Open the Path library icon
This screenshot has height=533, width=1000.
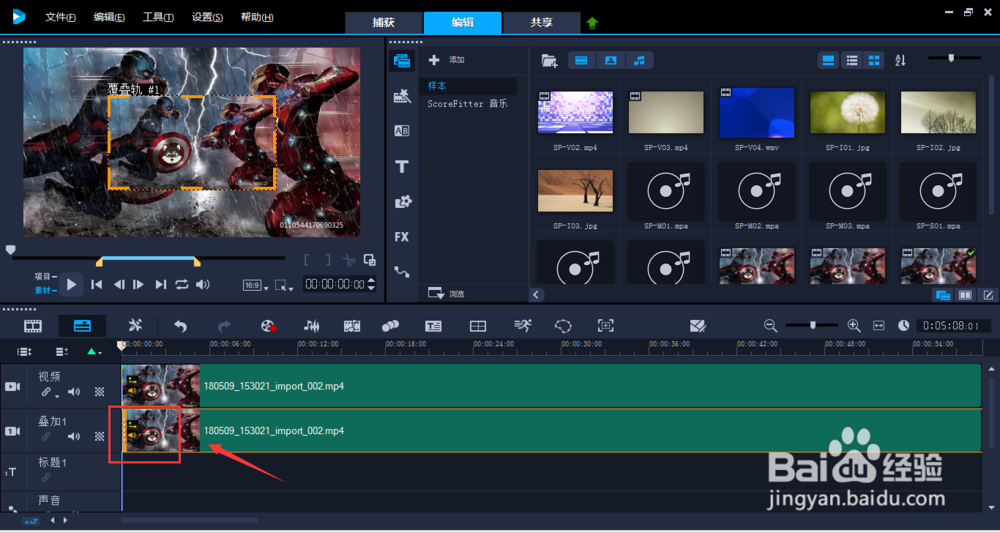coord(402,272)
